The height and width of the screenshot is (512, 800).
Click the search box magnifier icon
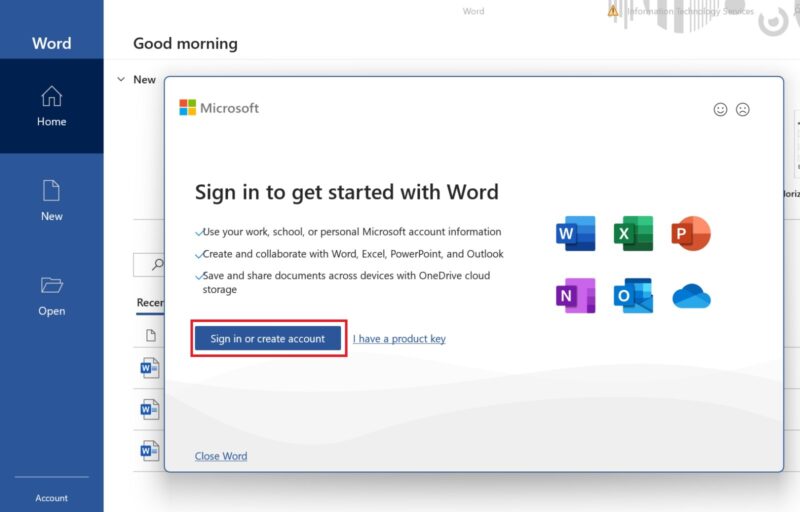[x=158, y=264]
